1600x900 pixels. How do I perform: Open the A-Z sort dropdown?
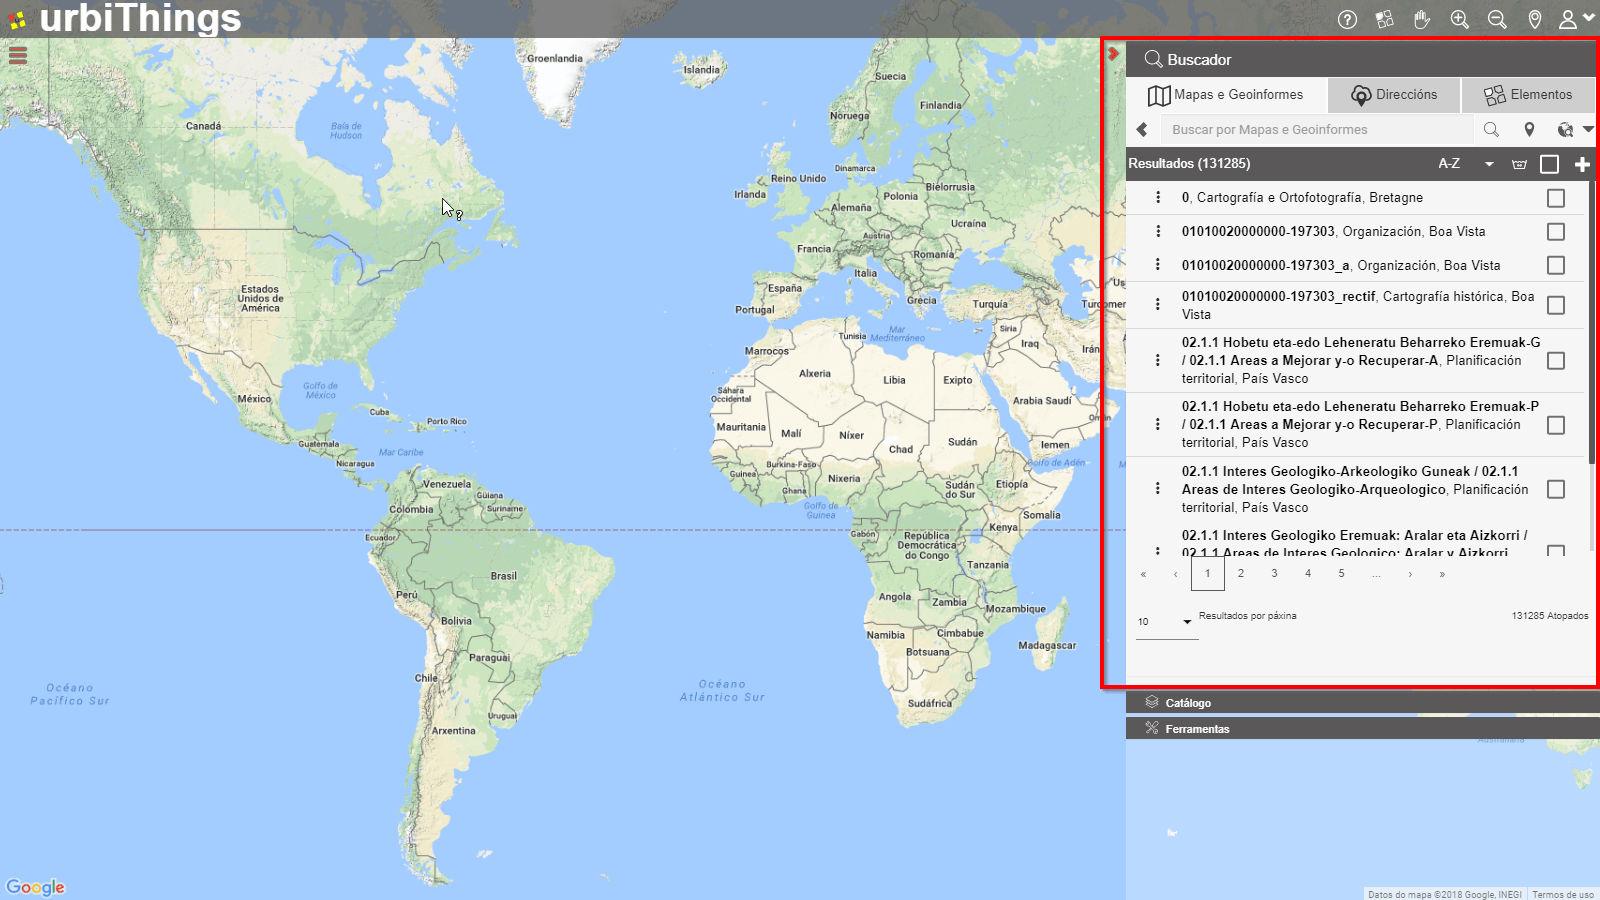[x=1466, y=164]
